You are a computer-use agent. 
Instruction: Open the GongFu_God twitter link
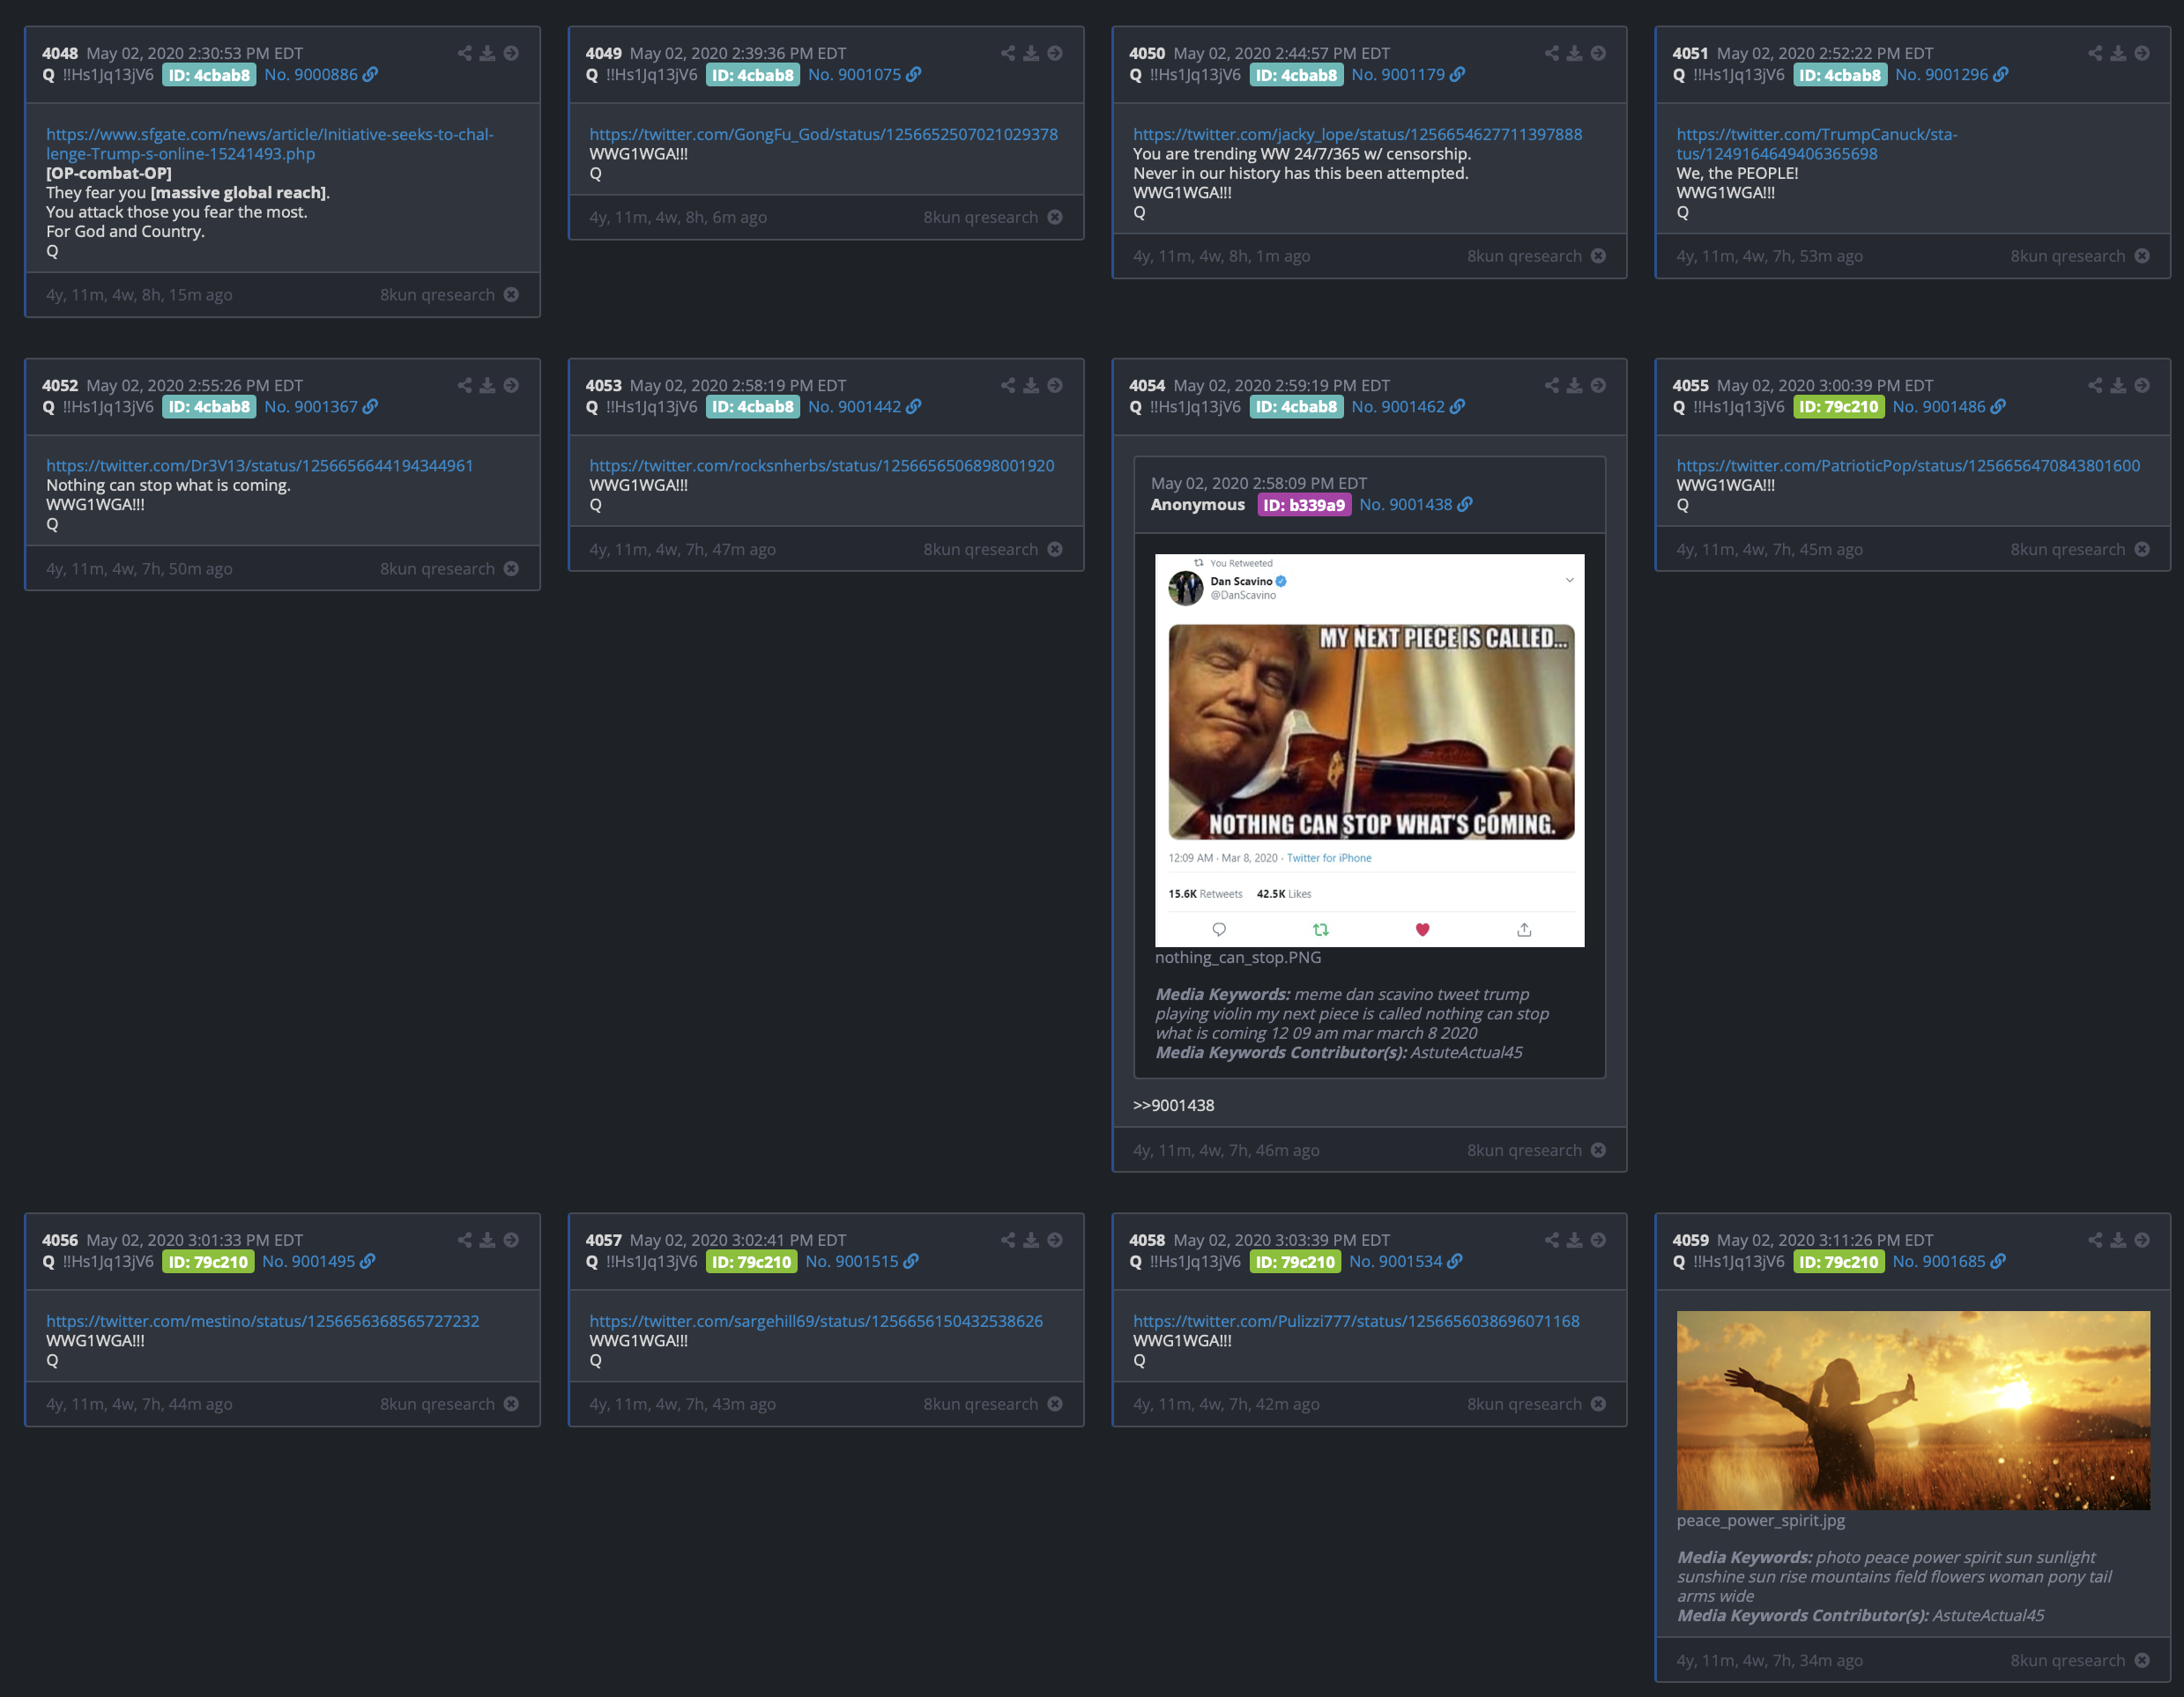tap(823, 134)
